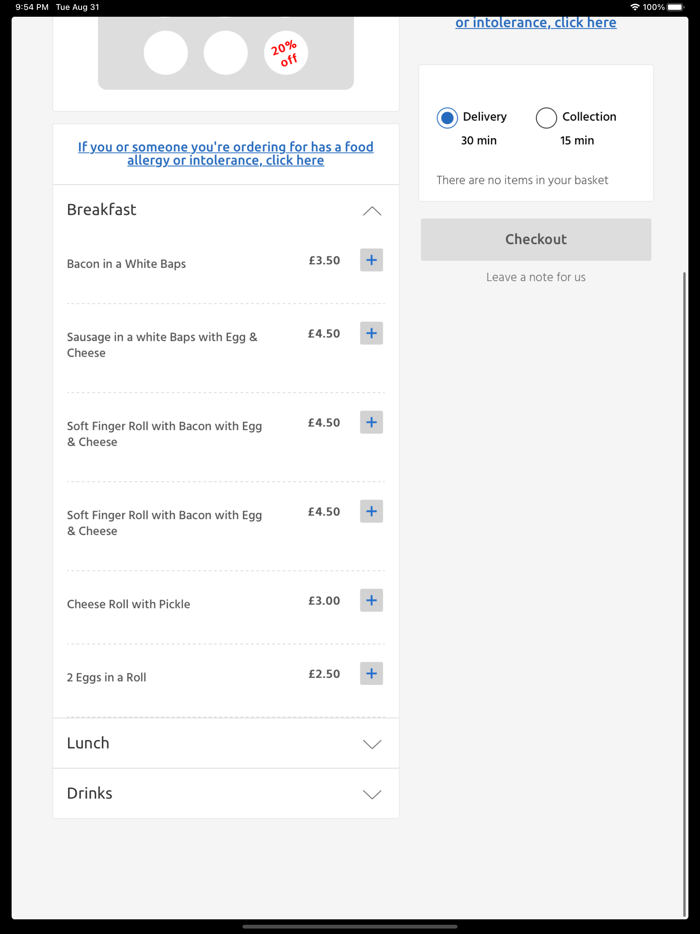Add Bacon in a White Baps to basket

tap(371, 260)
